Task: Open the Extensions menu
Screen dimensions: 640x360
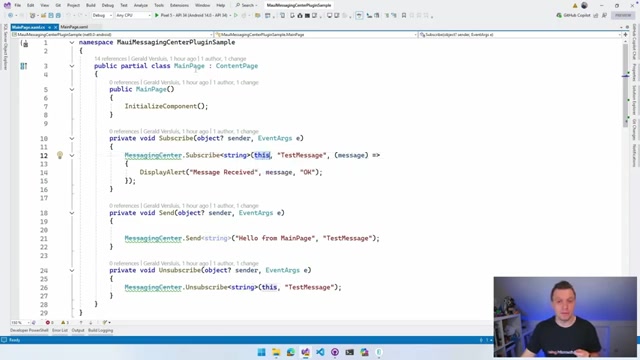Action: [x=179, y=5]
